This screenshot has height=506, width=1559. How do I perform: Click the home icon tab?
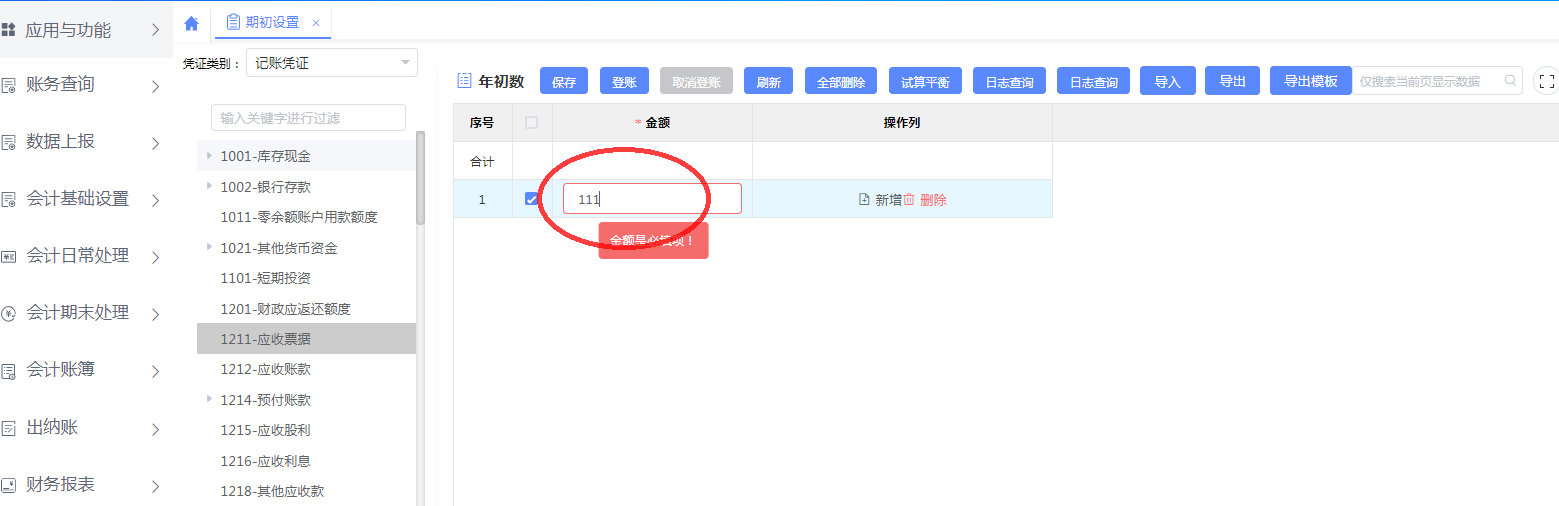click(191, 23)
